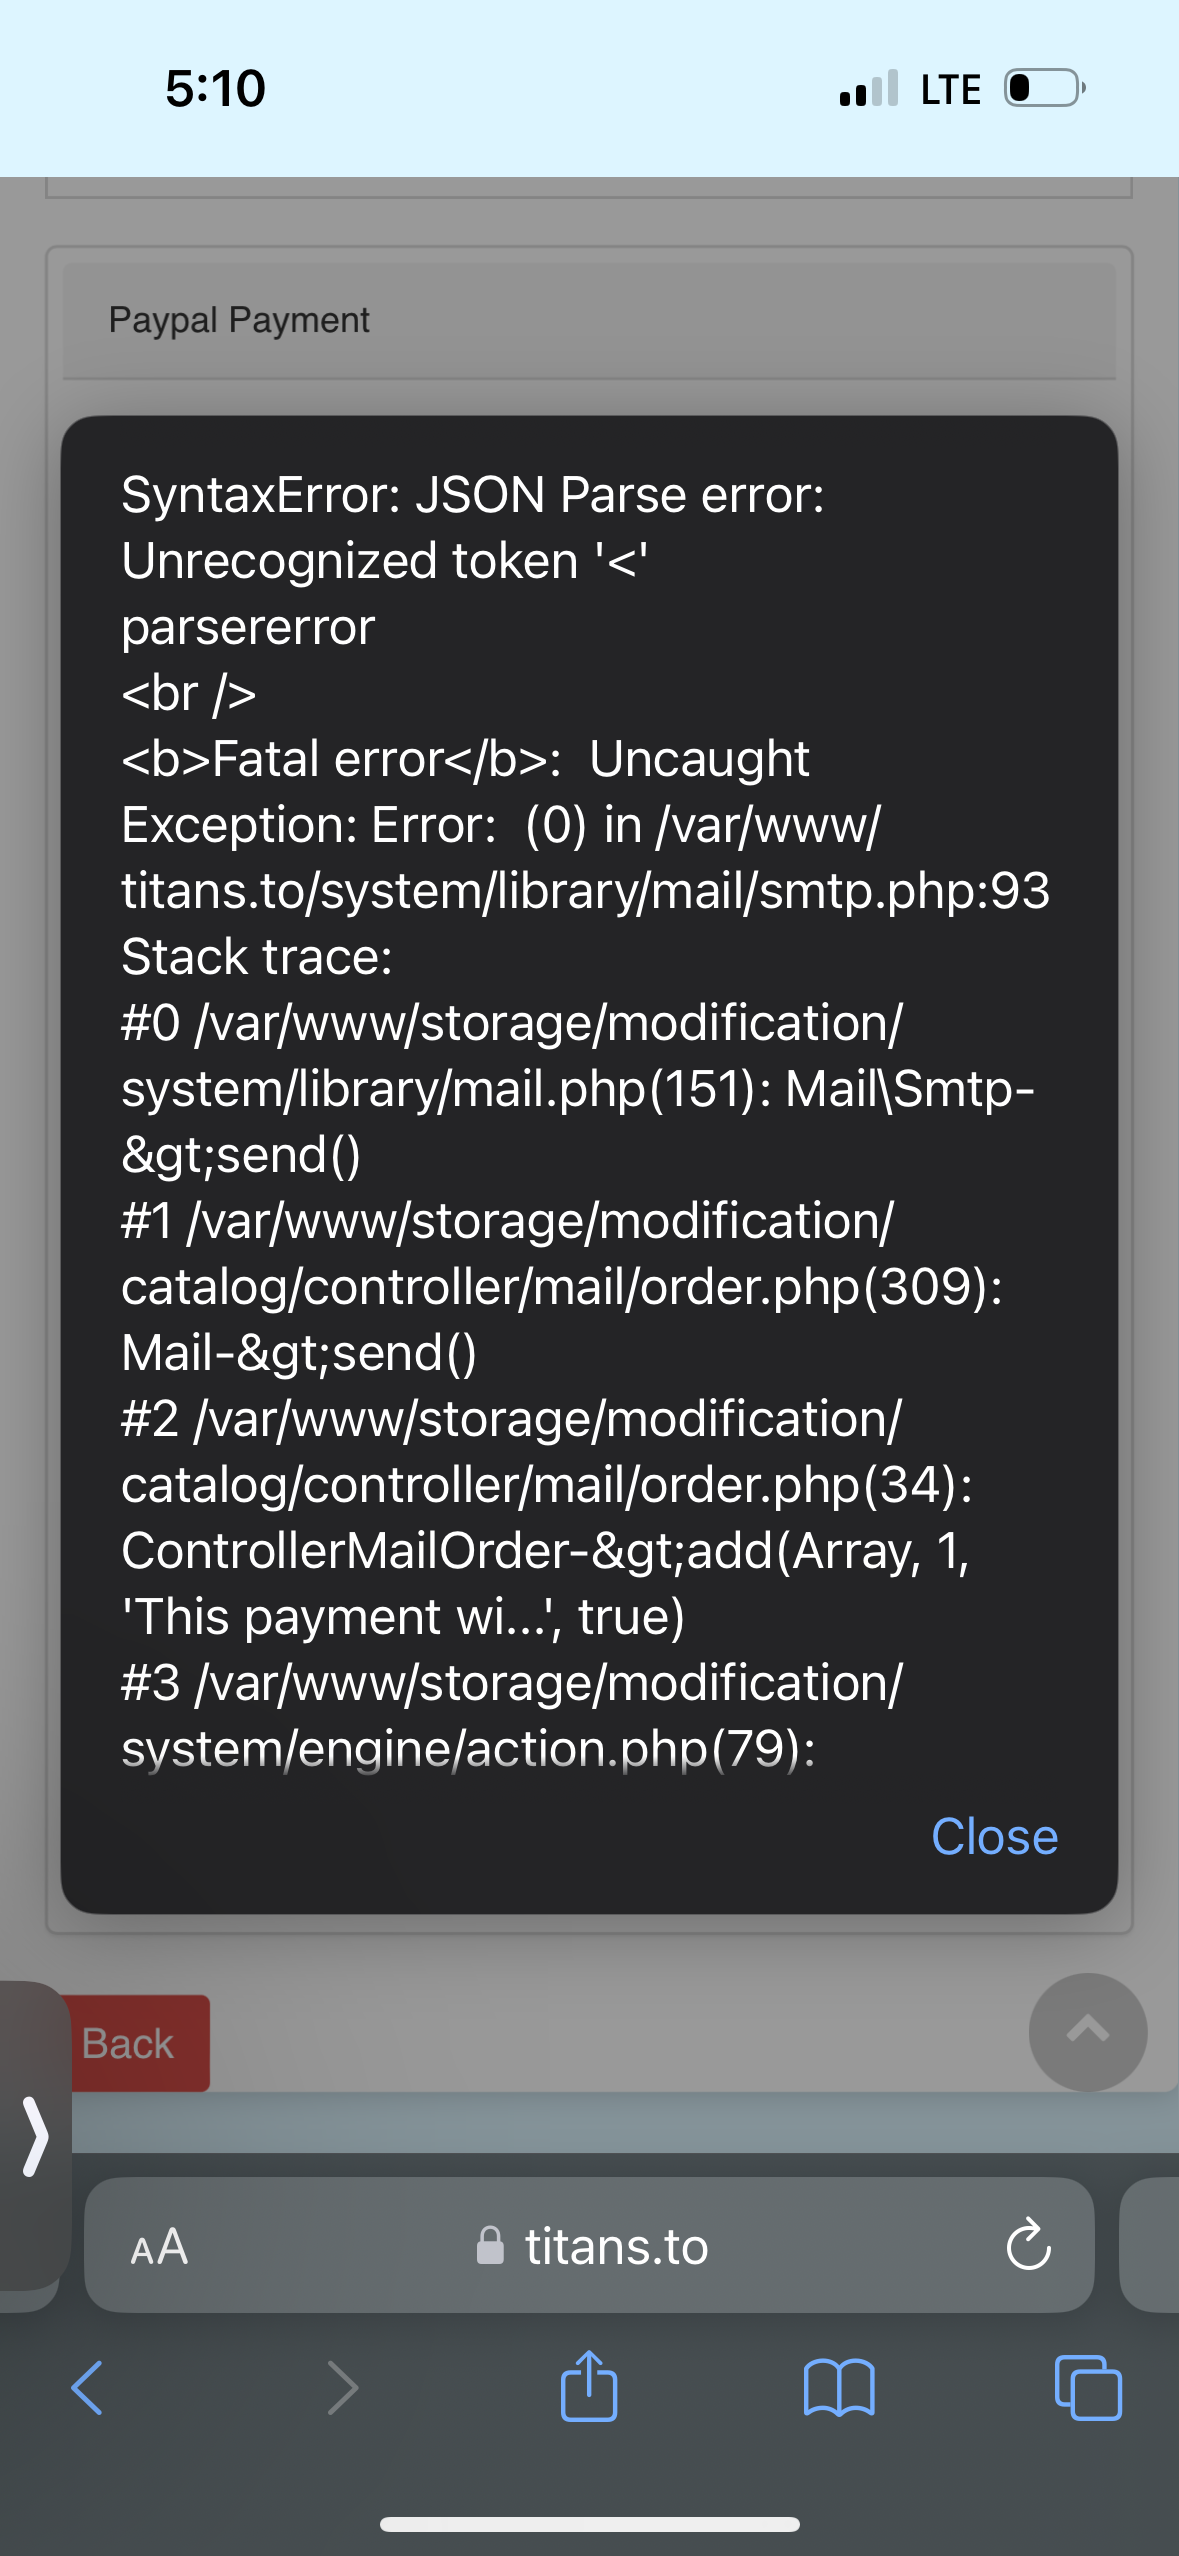This screenshot has height=2556, width=1179.
Task: Tap the battery indicator in status bar
Action: pos(1045,88)
